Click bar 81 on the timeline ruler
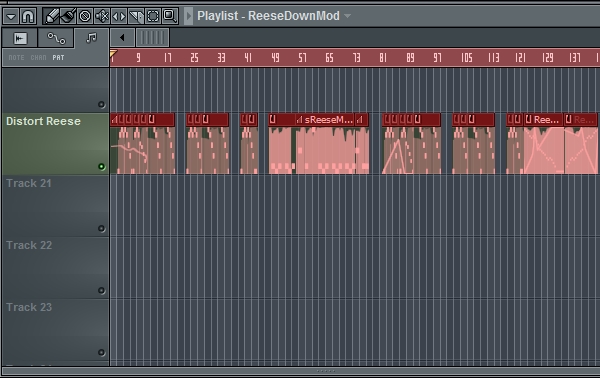The width and height of the screenshot is (600, 378). tap(383, 58)
